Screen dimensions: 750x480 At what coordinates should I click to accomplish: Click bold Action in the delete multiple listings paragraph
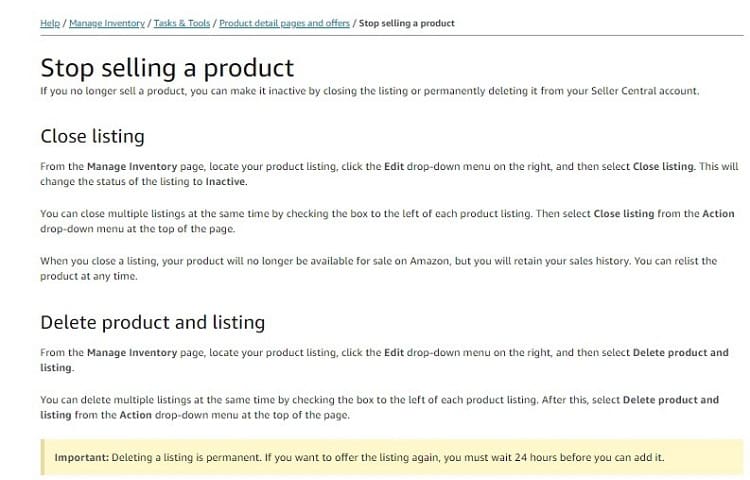point(135,415)
